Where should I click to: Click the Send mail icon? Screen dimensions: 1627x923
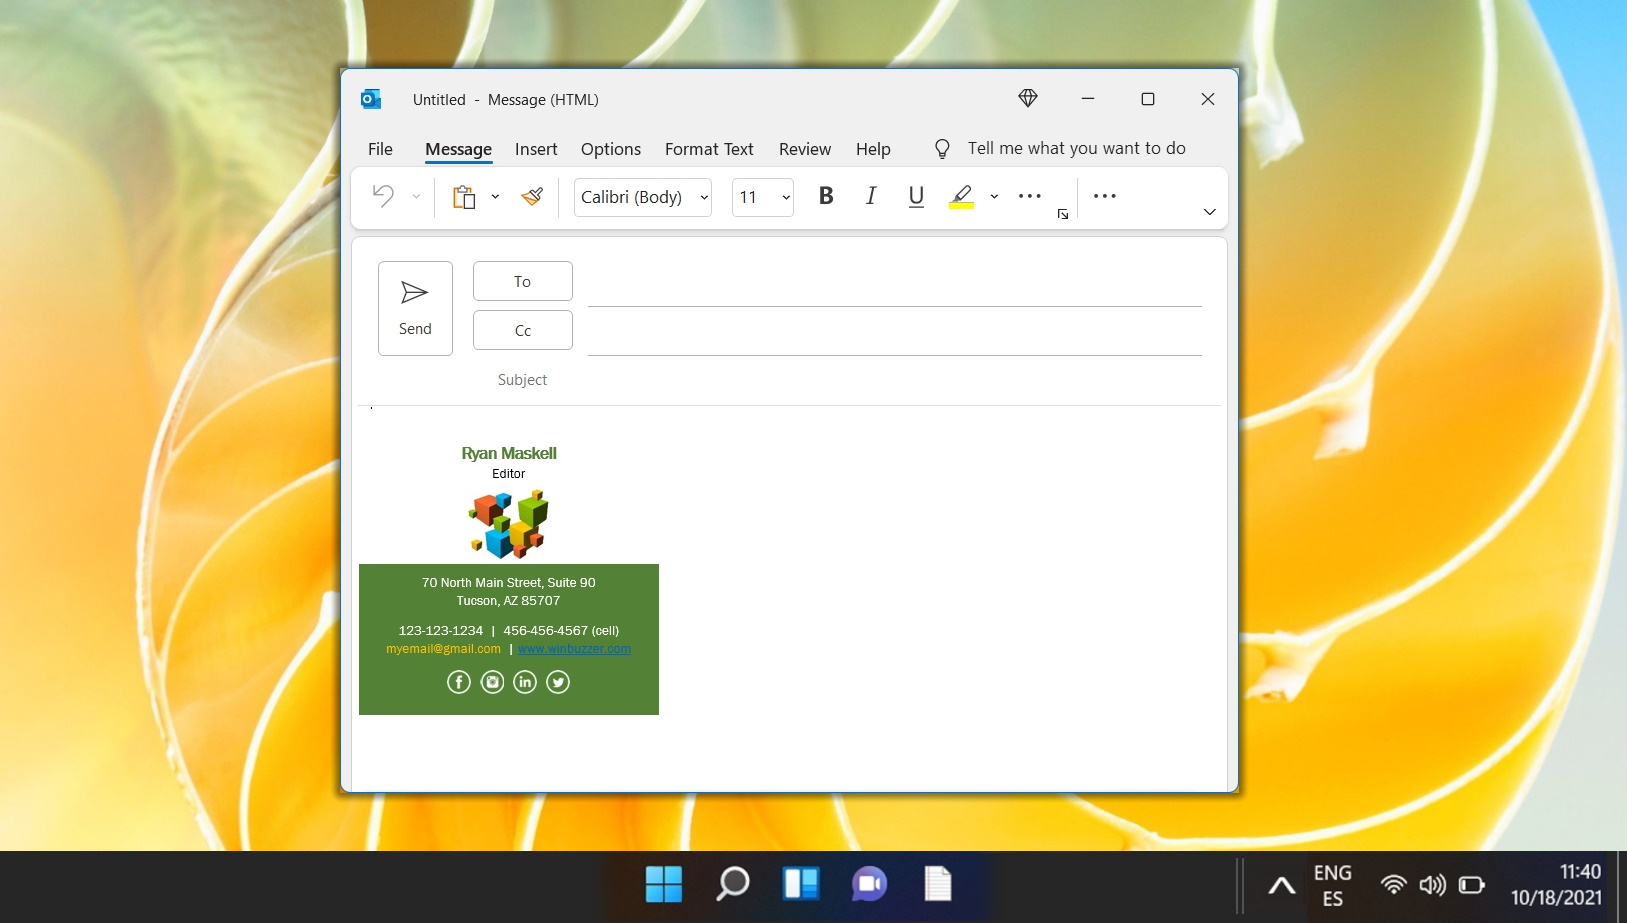(415, 307)
